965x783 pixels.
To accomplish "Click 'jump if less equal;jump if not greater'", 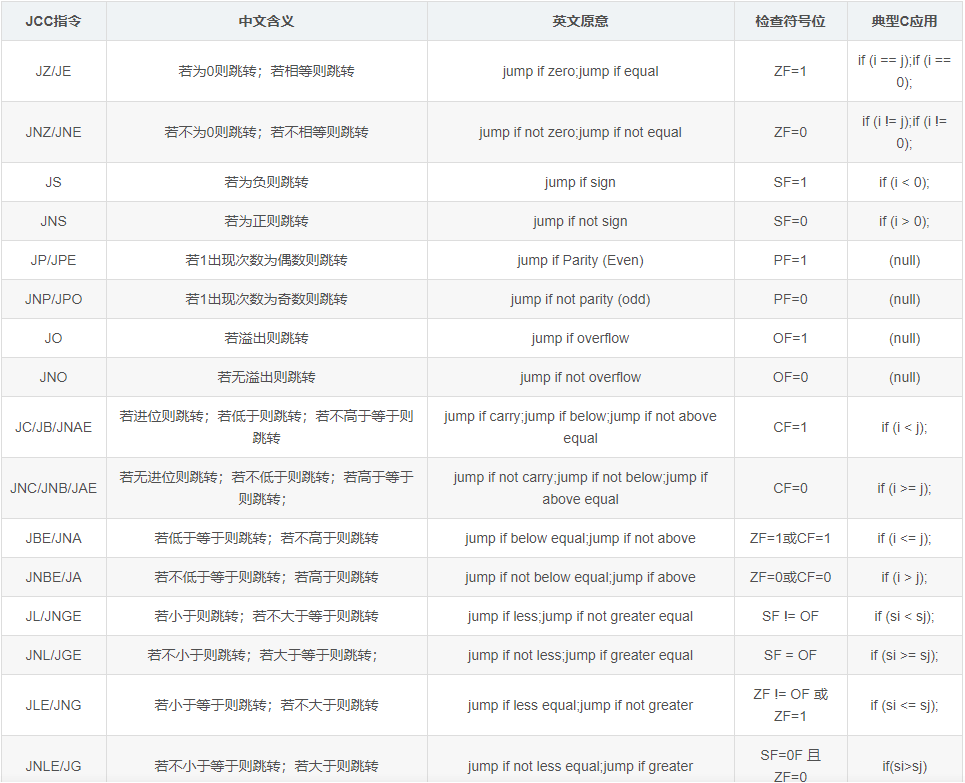I will point(580,704).
